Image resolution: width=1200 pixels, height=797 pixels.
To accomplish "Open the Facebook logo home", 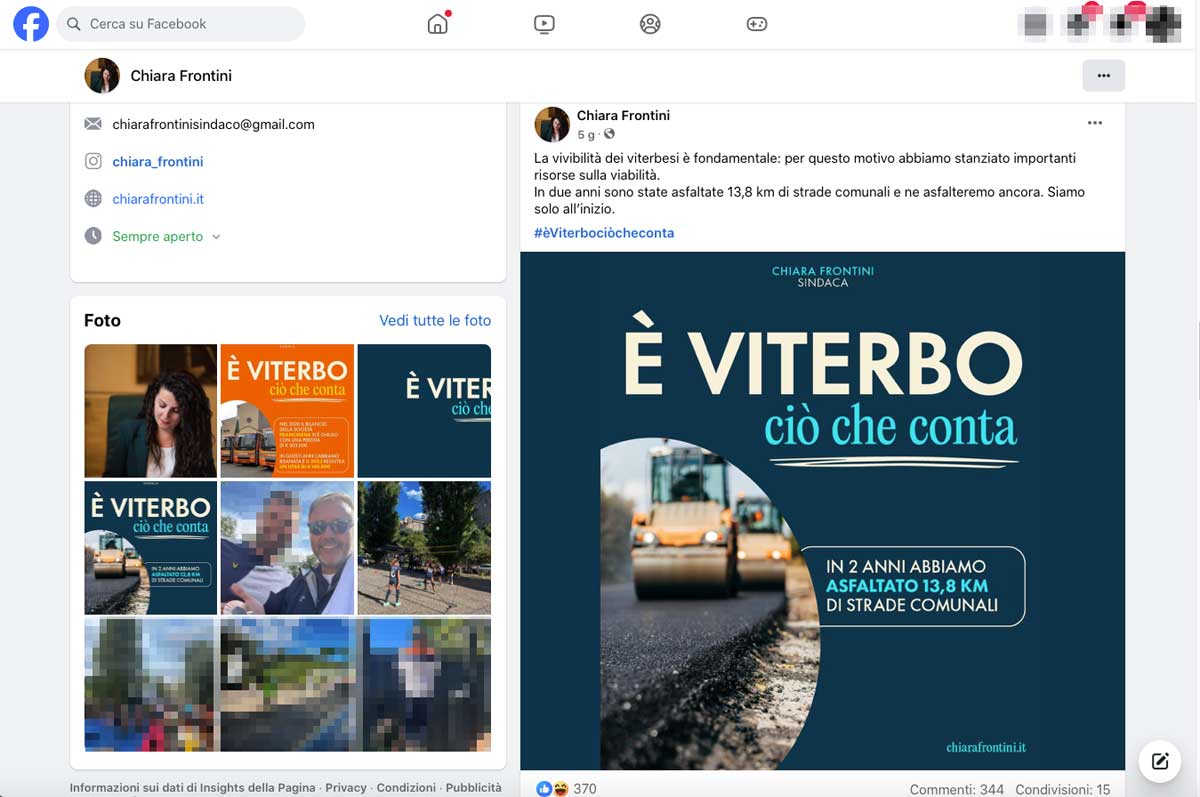I will [x=31, y=24].
